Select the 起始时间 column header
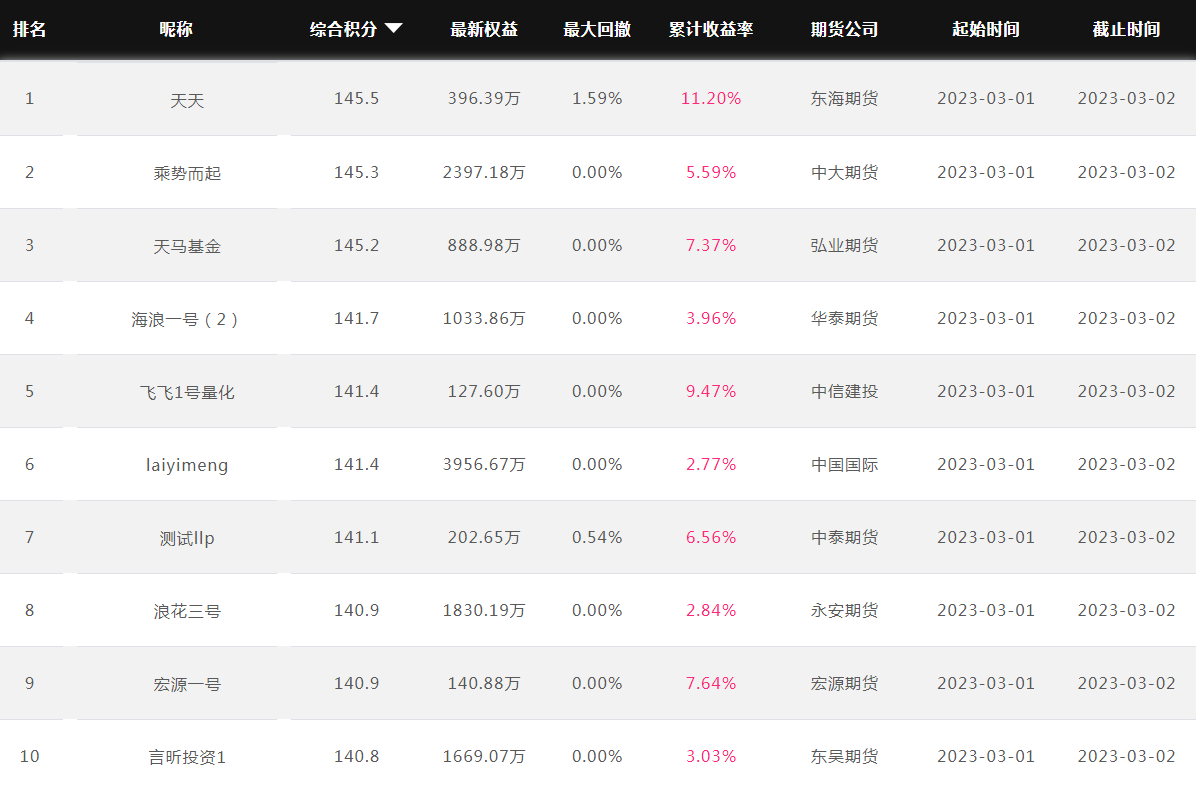 [985, 29]
